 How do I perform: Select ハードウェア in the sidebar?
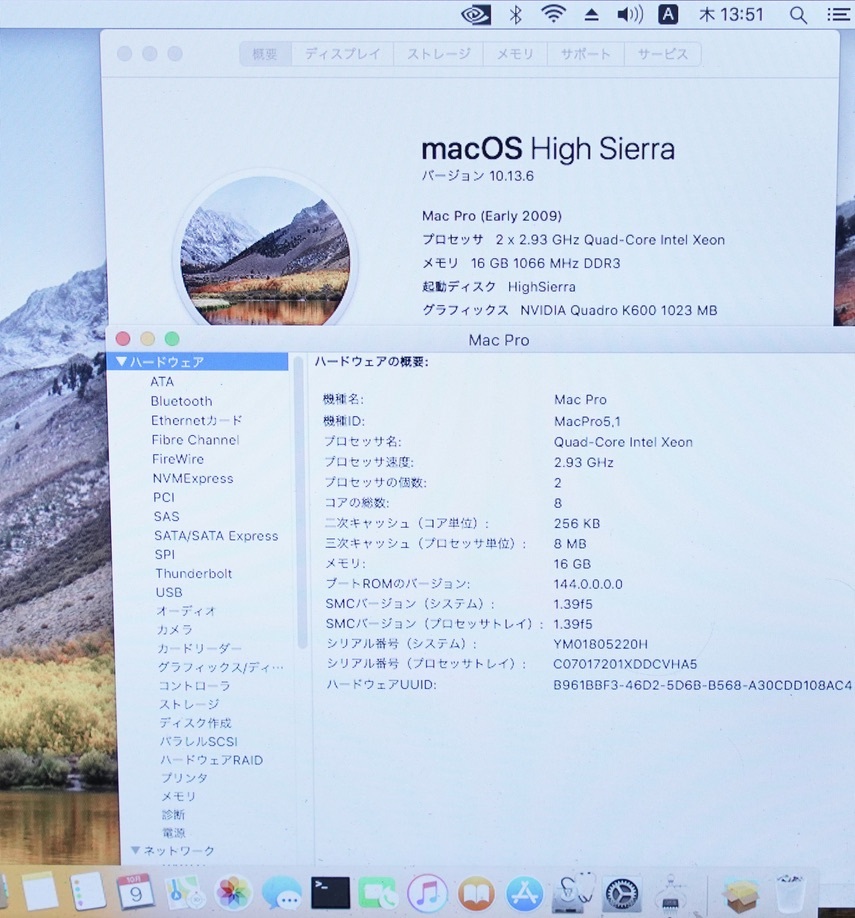198,362
